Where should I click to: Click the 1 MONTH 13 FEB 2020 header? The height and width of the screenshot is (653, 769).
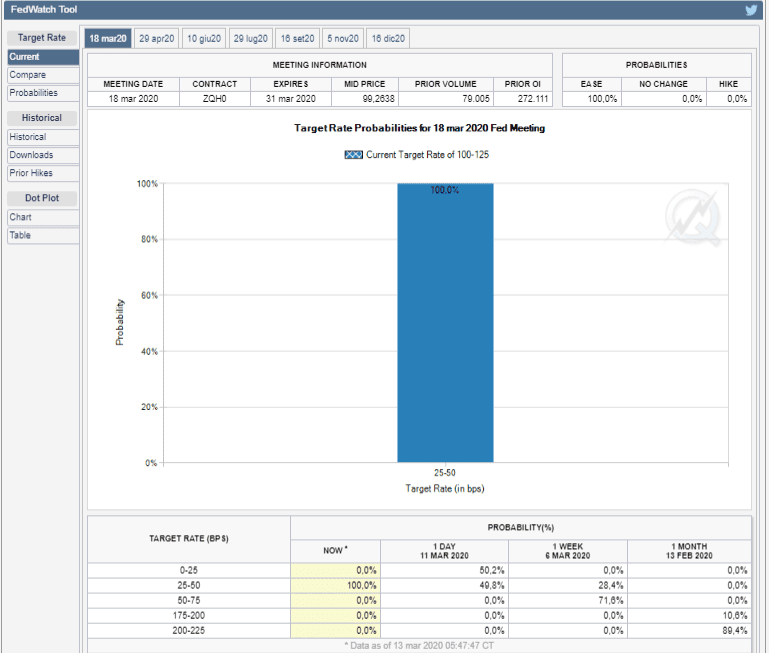pos(689,551)
